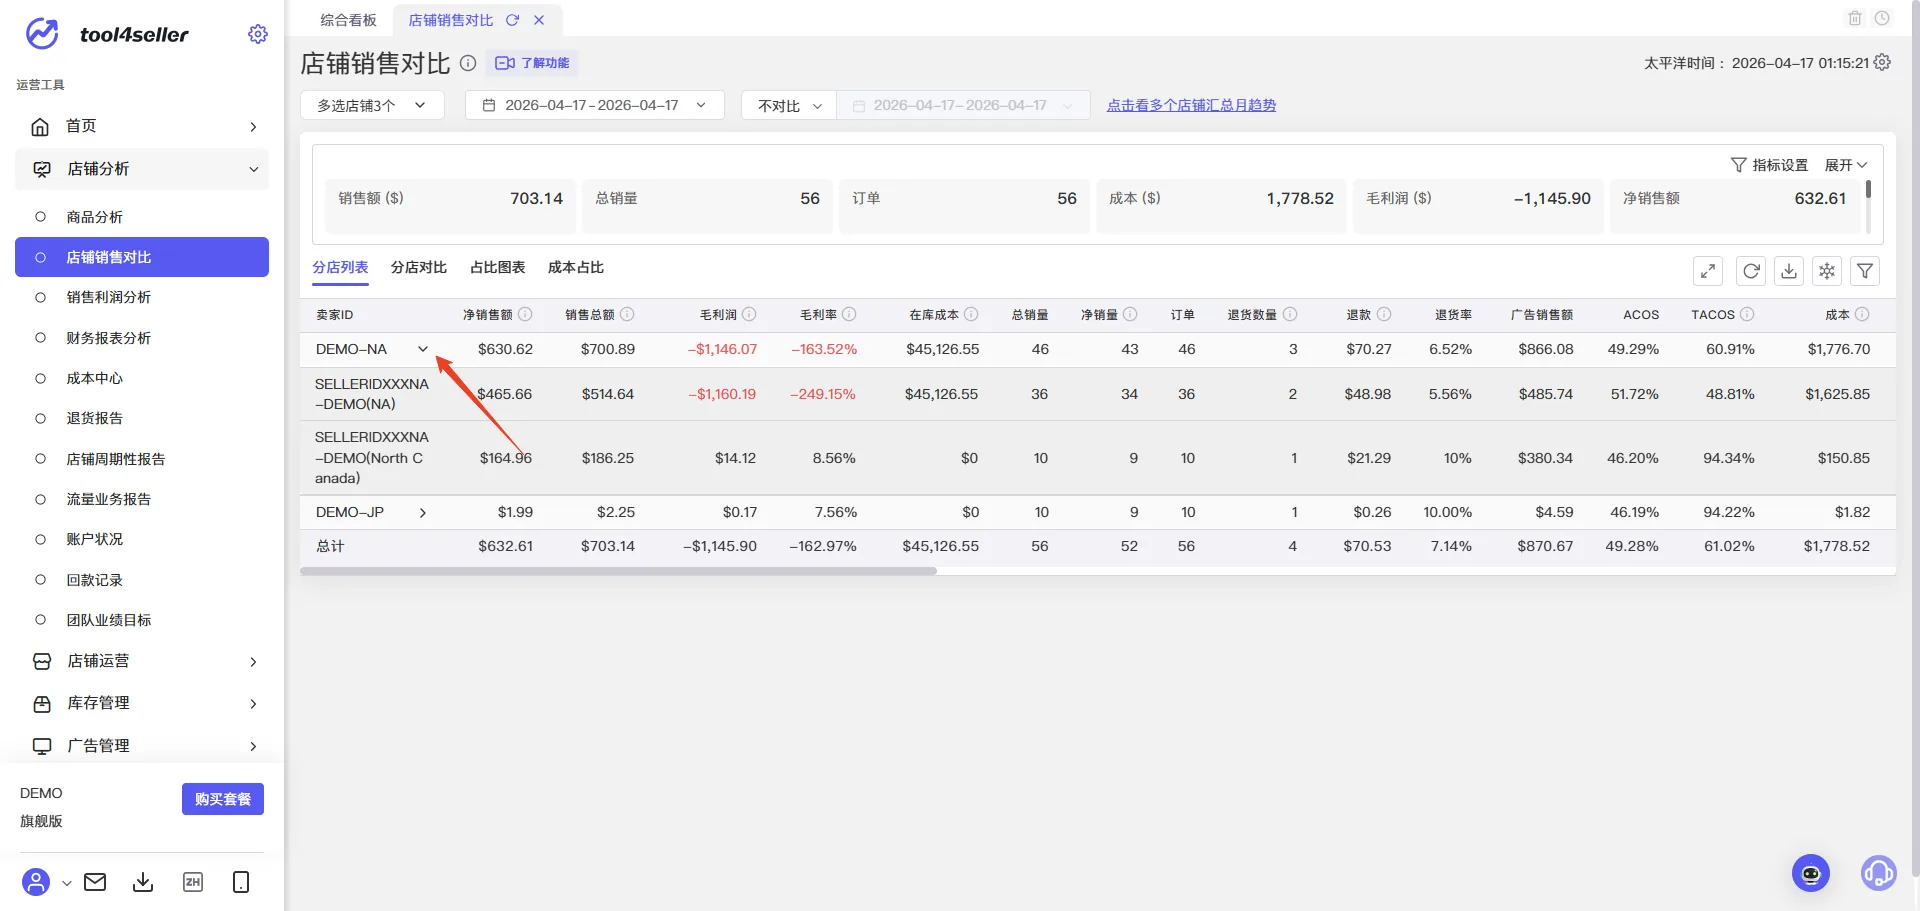Open timezone settings gear next to Pacific time

(x=1882, y=62)
